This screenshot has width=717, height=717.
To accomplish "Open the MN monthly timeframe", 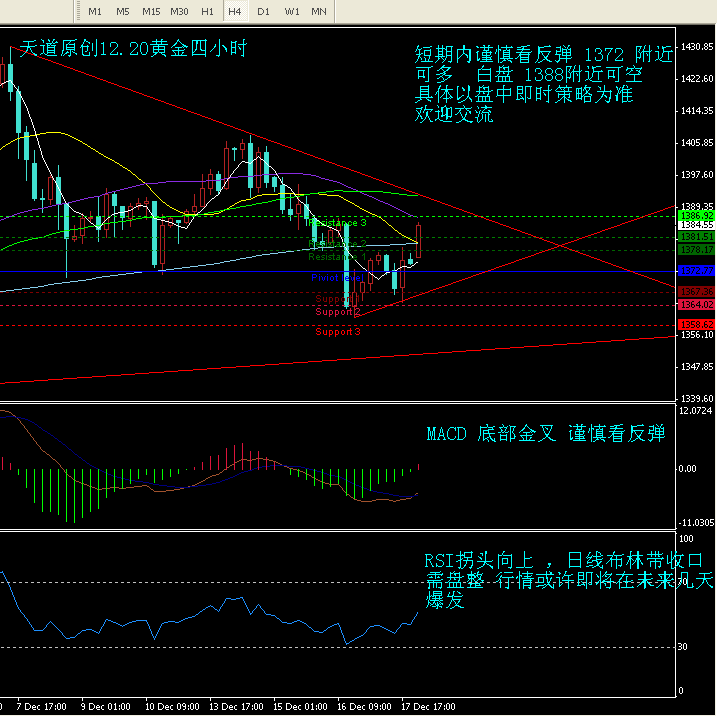I will click(x=319, y=11).
